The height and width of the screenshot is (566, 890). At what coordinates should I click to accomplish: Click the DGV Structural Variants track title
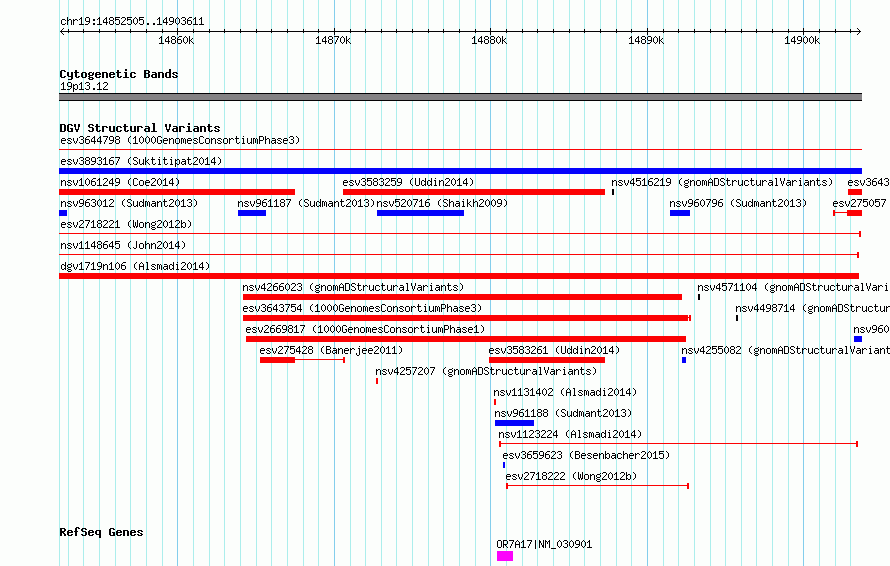click(x=140, y=128)
